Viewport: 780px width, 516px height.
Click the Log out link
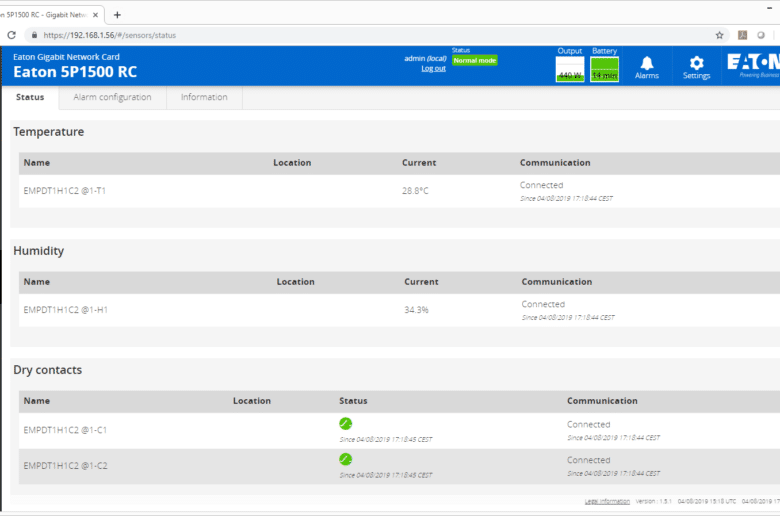pyautogui.click(x=433, y=68)
